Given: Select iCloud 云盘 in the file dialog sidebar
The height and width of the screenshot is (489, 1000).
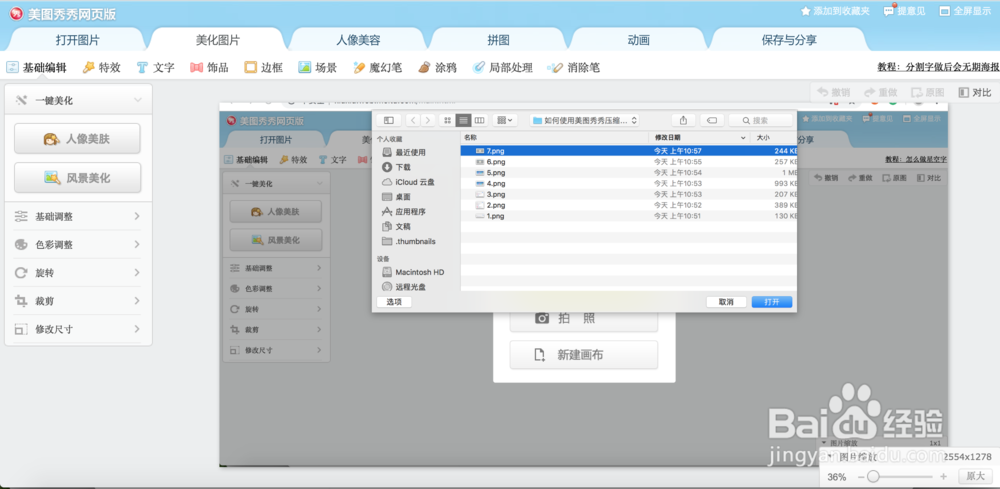Looking at the screenshot, I should [408, 182].
